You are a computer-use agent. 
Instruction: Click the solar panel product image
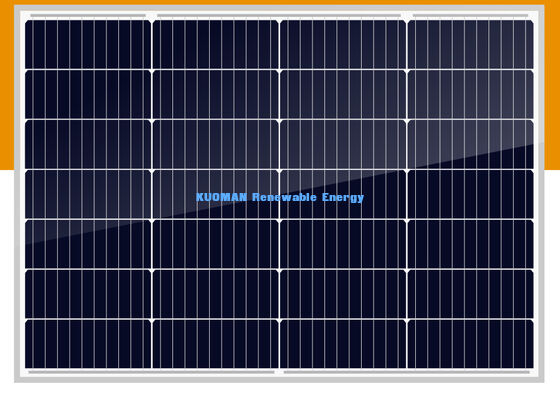279,194
